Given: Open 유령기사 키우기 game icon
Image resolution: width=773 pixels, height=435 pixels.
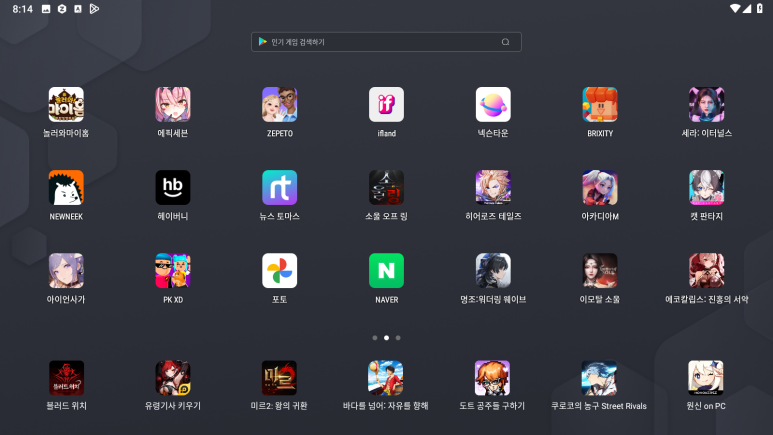Looking at the screenshot, I should [x=173, y=378].
